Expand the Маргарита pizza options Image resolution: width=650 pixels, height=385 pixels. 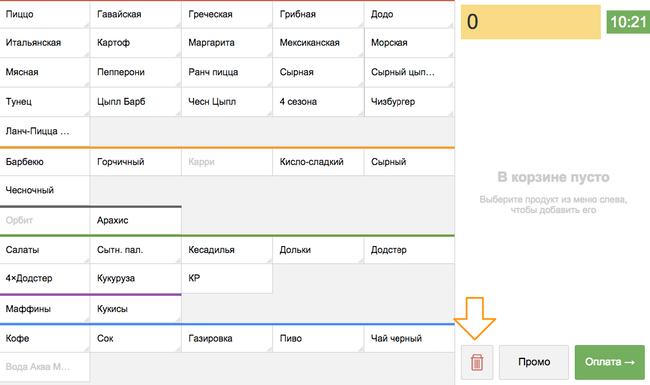pyautogui.click(x=226, y=43)
